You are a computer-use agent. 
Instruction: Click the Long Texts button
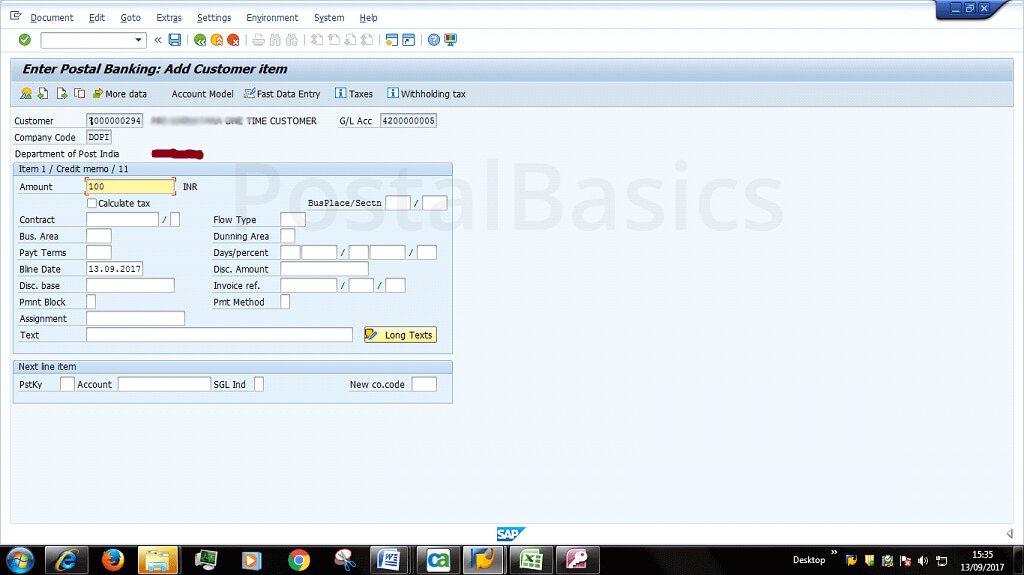pos(400,335)
